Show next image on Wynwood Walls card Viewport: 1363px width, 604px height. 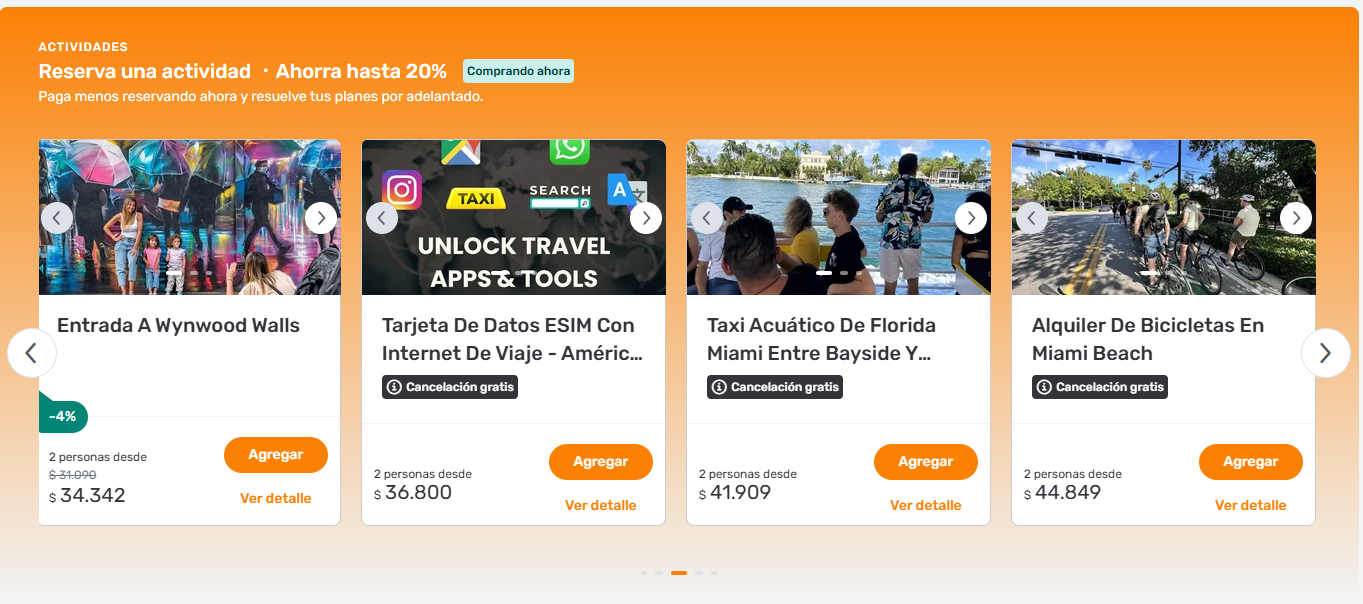click(321, 218)
